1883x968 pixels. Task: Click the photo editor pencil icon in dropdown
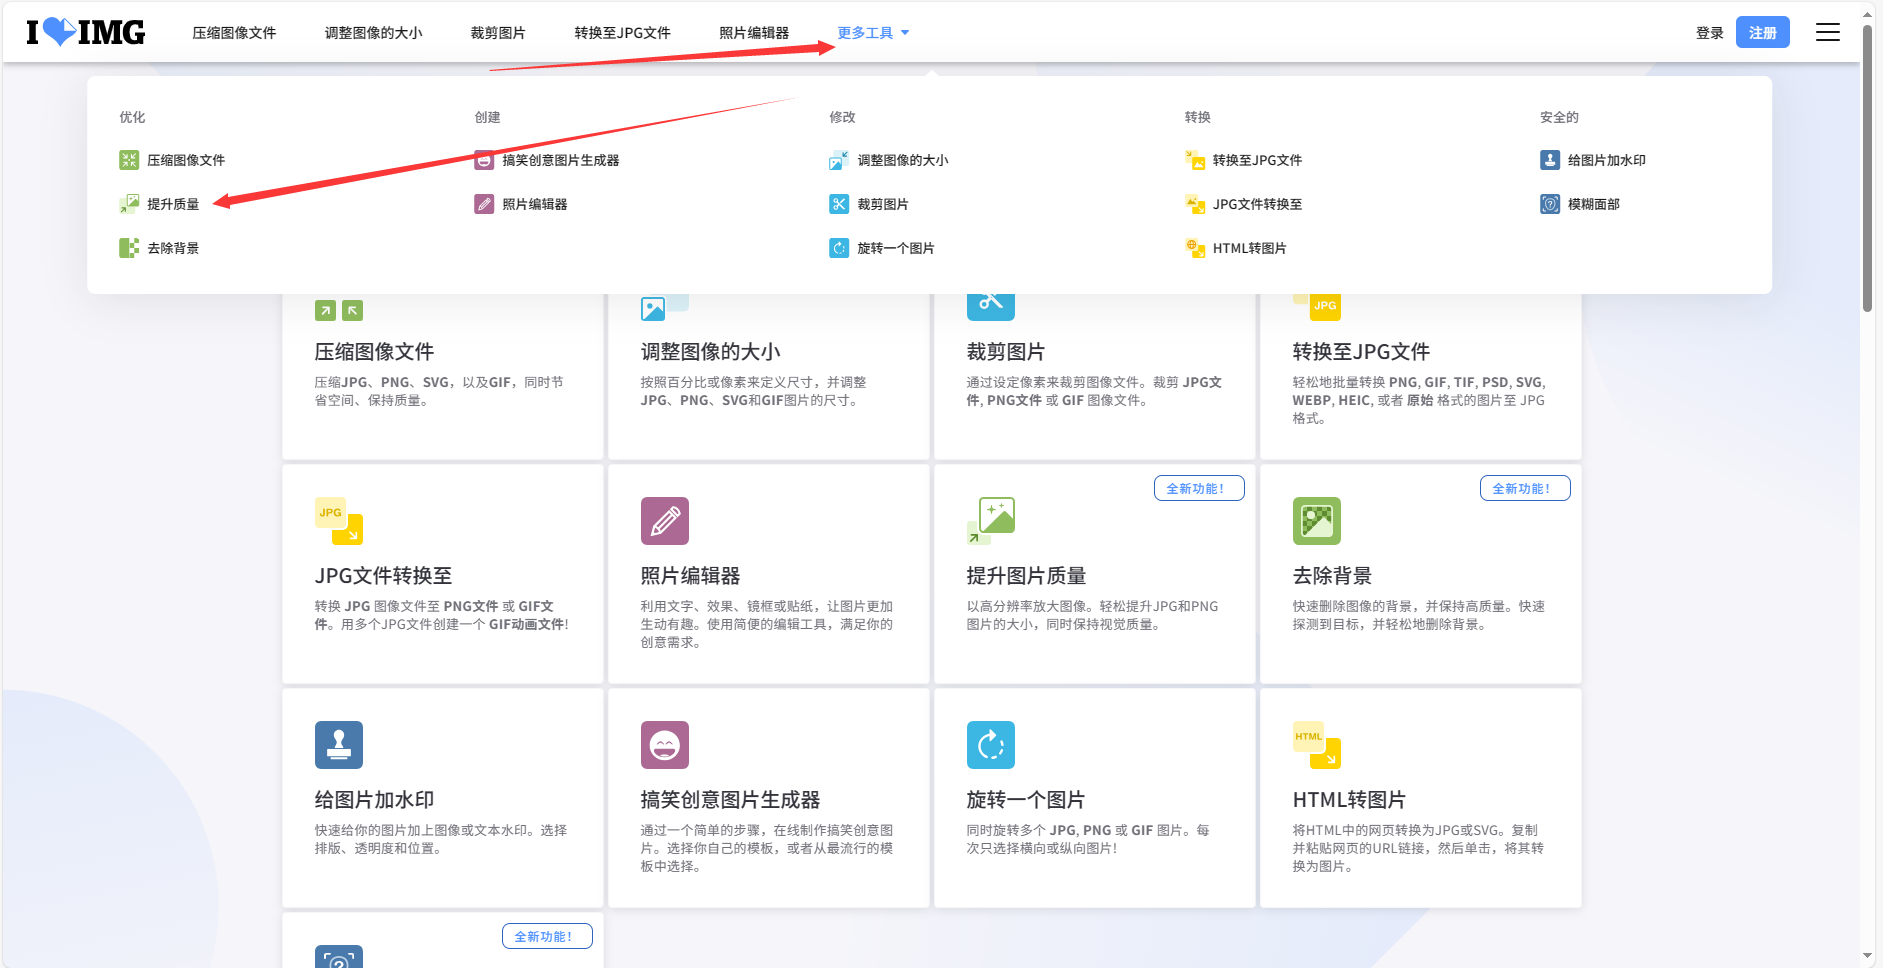coord(484,204)
